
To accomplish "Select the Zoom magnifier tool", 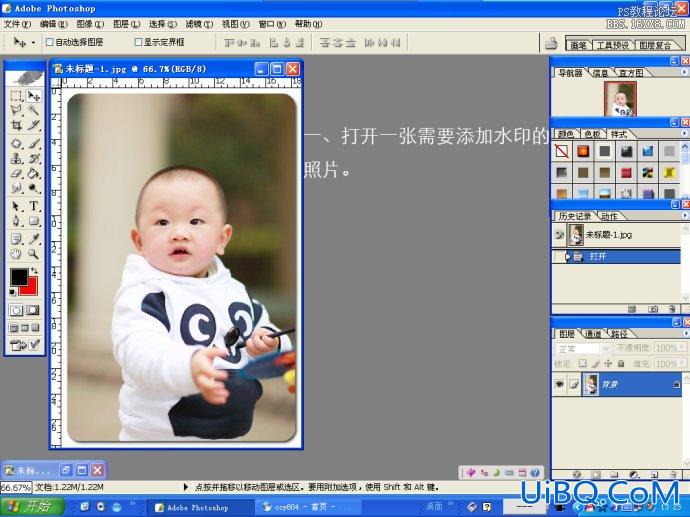I will click(33, 254).
